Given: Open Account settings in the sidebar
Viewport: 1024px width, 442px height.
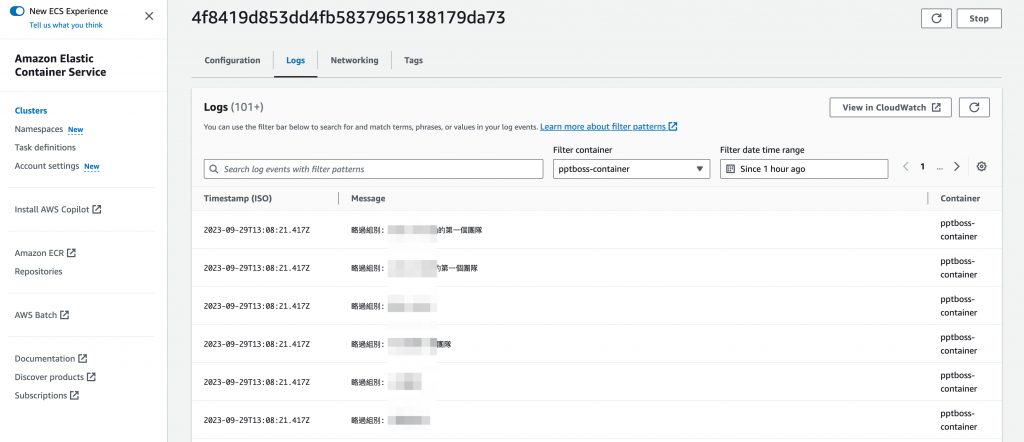Looking at the screenshot, I should click(47, 166).
